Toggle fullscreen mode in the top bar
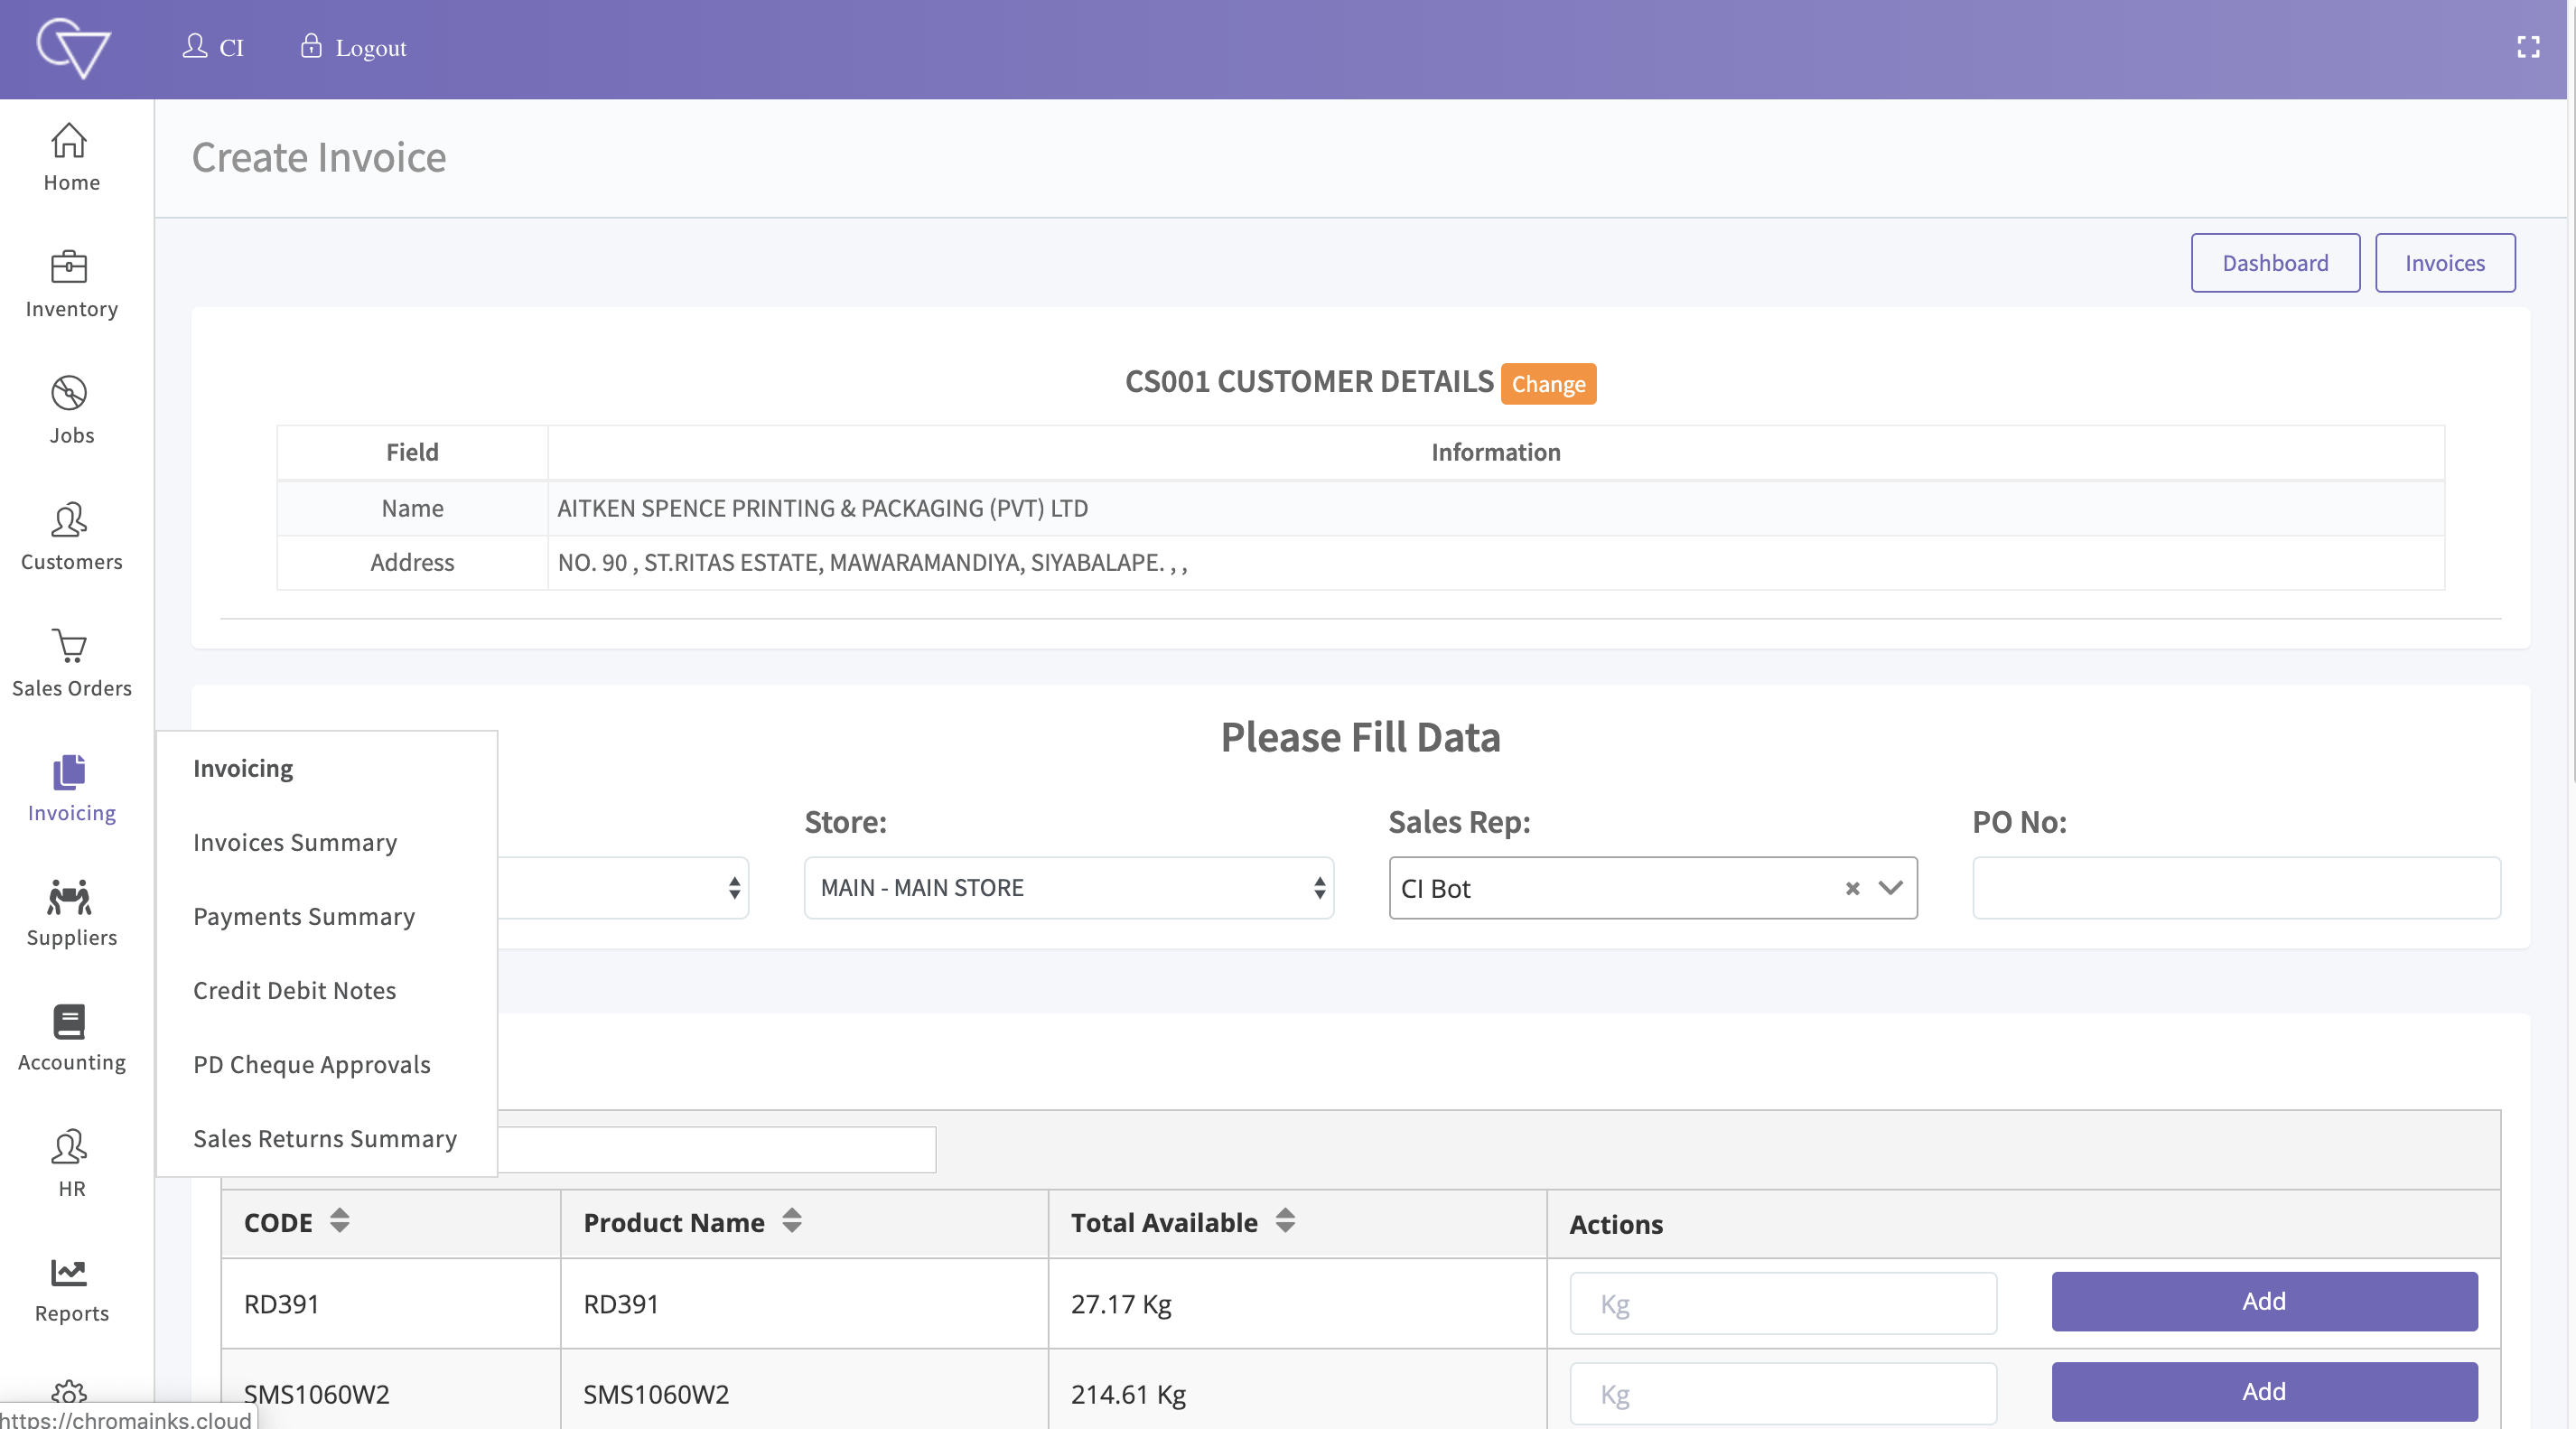This screenshot has height=1429, width=2576. [x=2529, y=46]
